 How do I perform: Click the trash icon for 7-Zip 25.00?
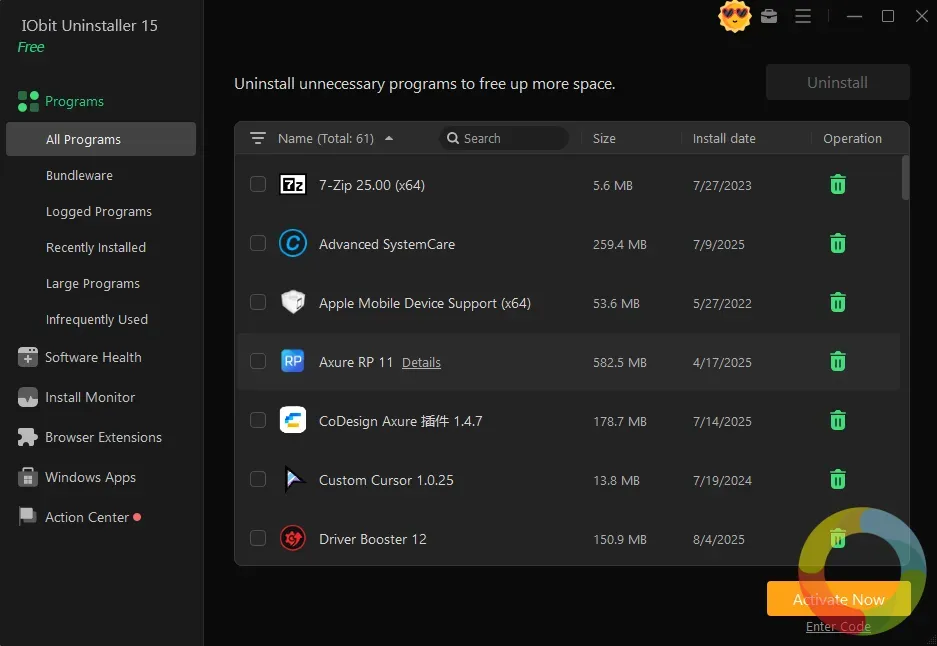(838, 185)
